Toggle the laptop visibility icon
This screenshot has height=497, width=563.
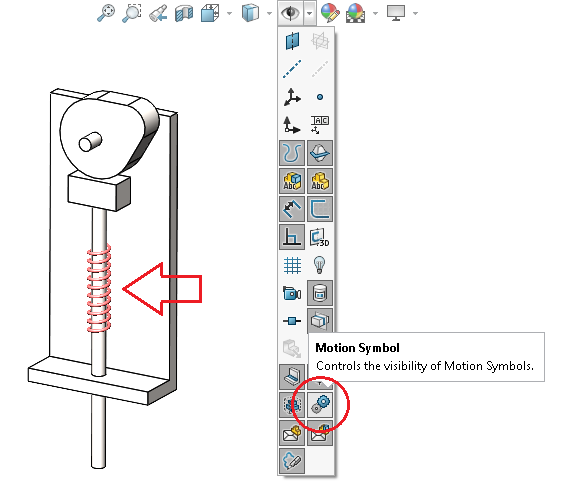click(292, 377)
